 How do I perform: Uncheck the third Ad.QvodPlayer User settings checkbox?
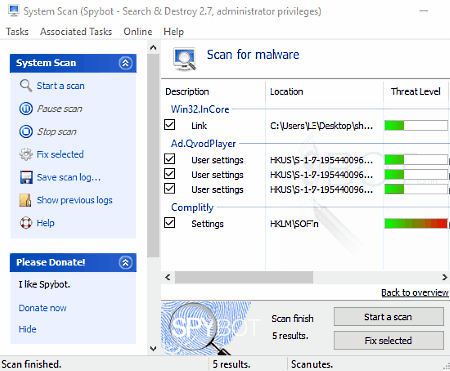[x=170, y=189]
